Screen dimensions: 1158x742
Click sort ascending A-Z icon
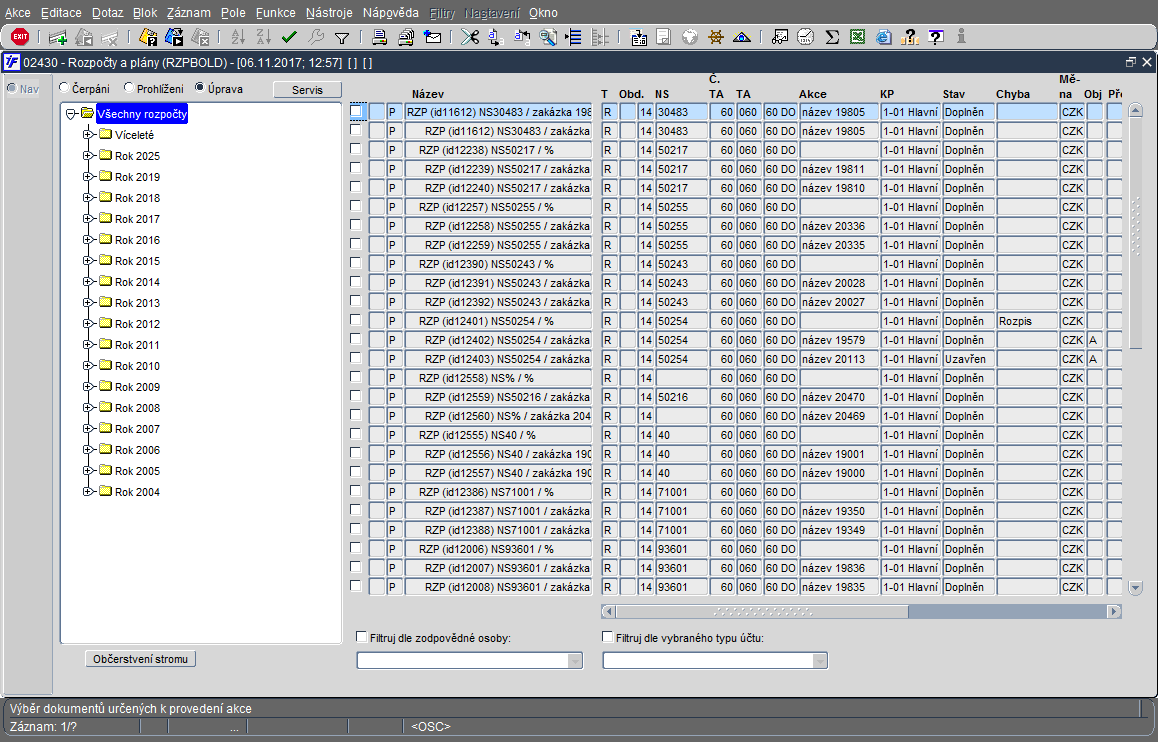click(238, 37)
